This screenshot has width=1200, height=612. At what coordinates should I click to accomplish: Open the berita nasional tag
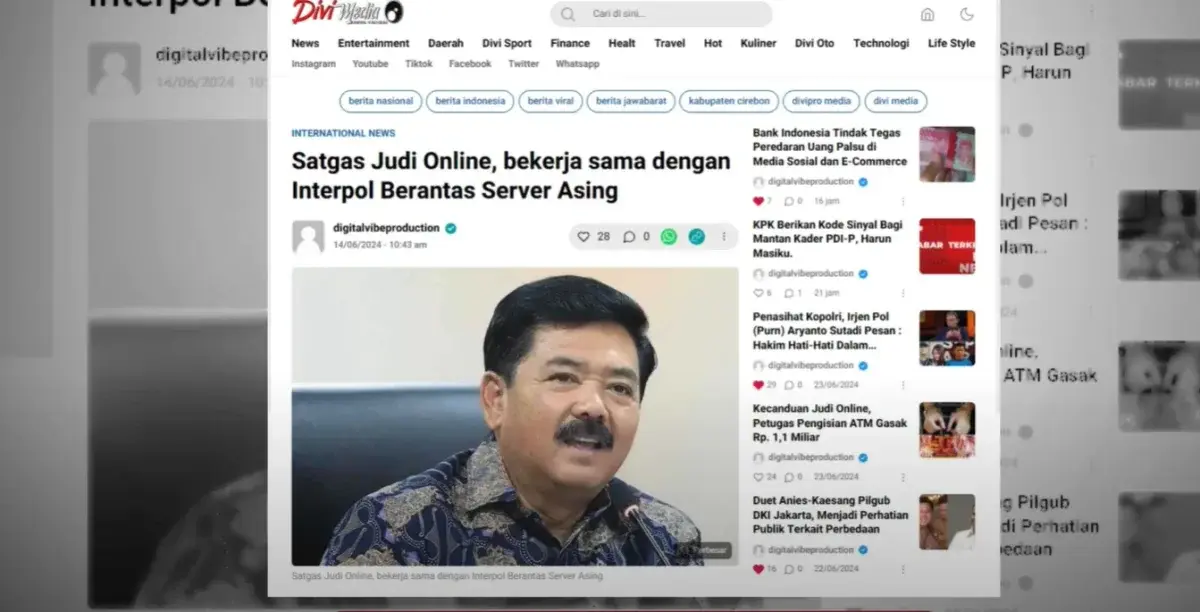380,101
